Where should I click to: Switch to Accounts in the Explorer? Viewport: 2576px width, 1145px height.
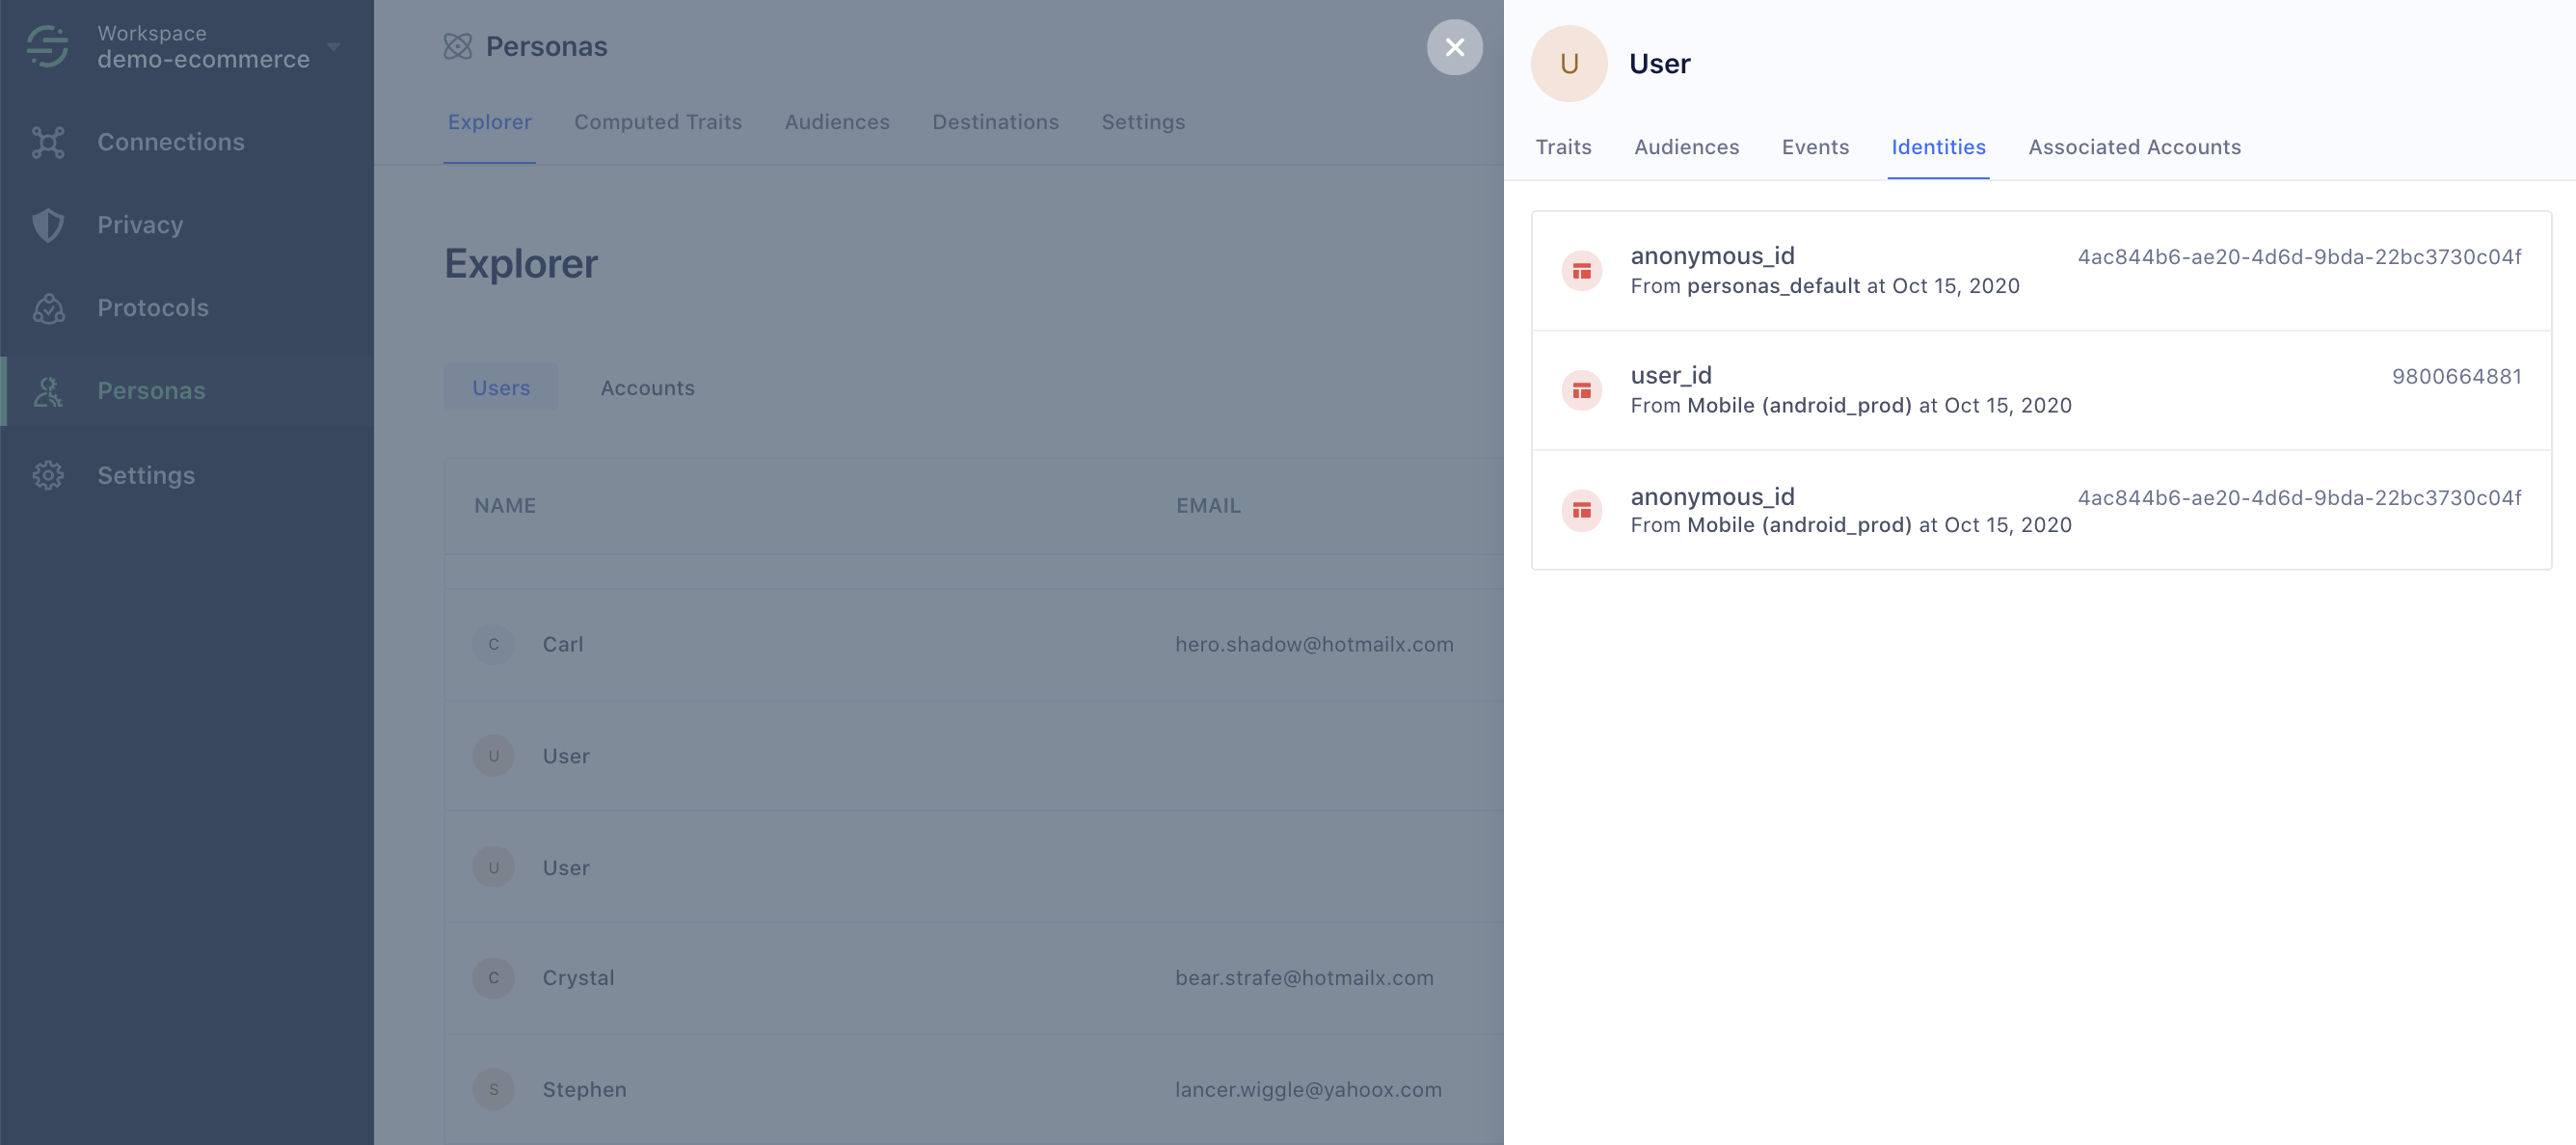click(647, 388)
